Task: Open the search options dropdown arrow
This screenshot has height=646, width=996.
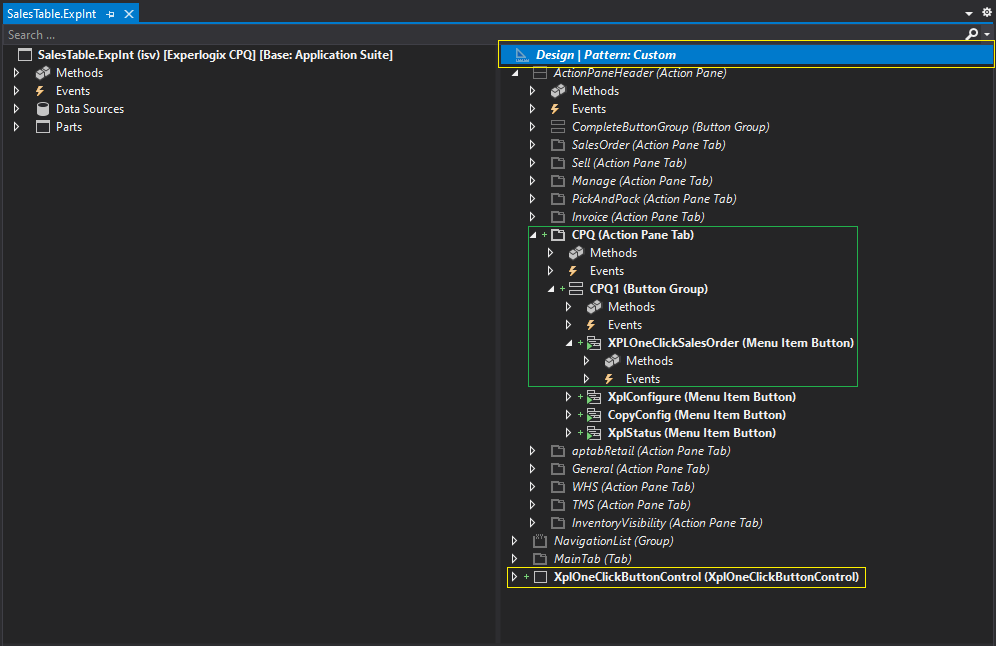Action: [x=986, y=34]
